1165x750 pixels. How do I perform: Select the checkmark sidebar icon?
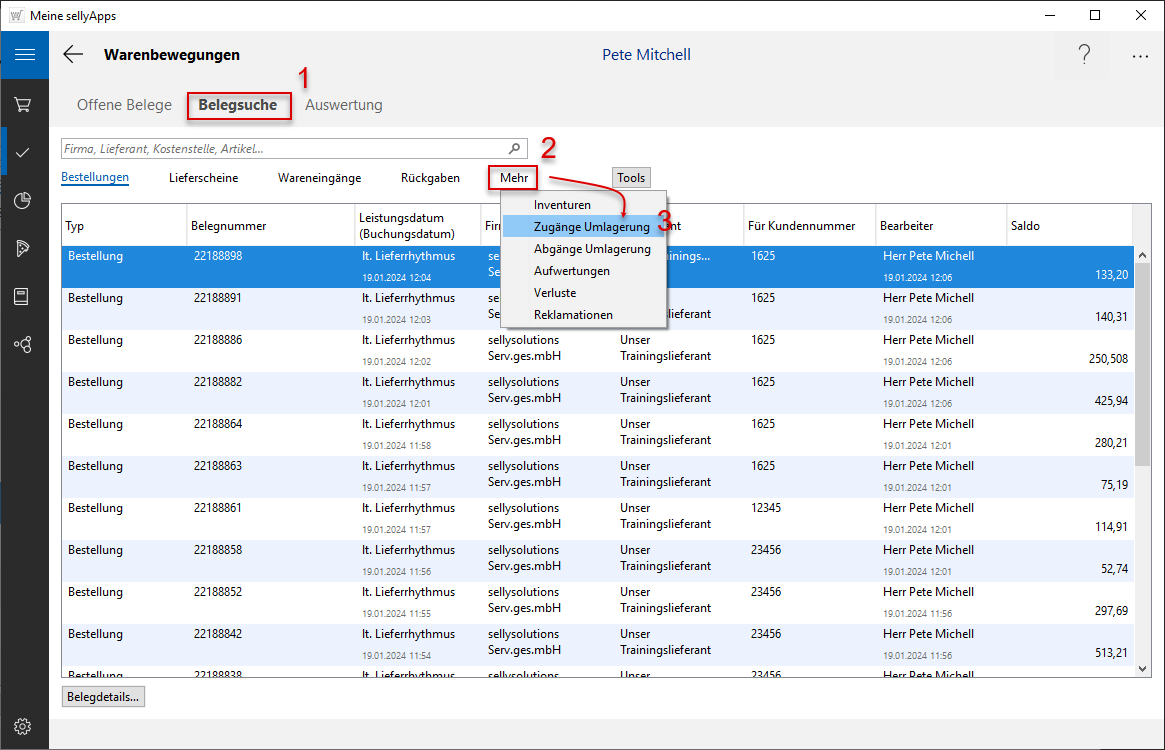click(23, 152)
